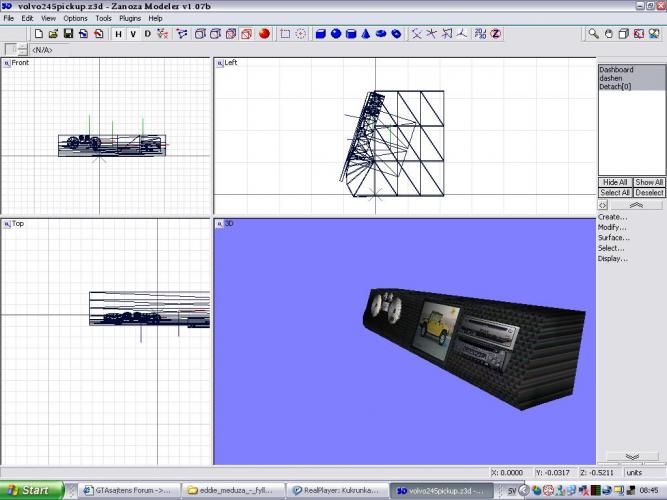Click the red Z icon in toolbar

[x=495, y=33]
